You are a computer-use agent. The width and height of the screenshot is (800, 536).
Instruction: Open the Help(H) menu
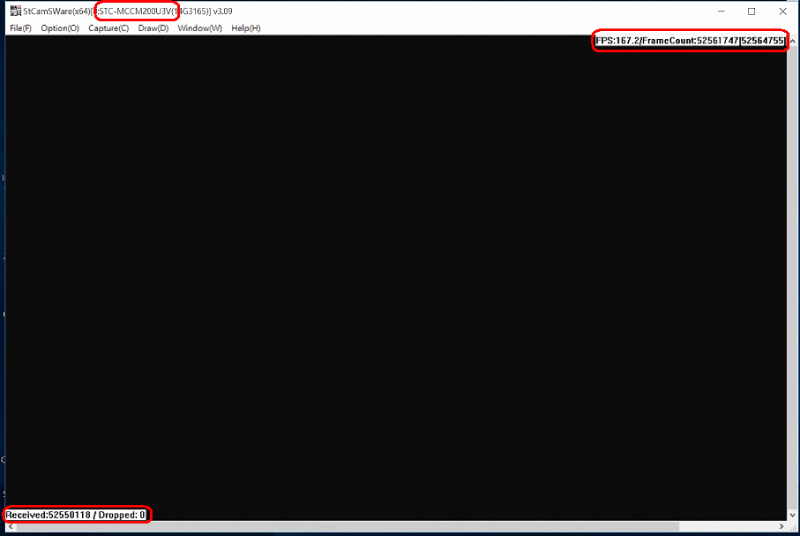click(246, 28)
